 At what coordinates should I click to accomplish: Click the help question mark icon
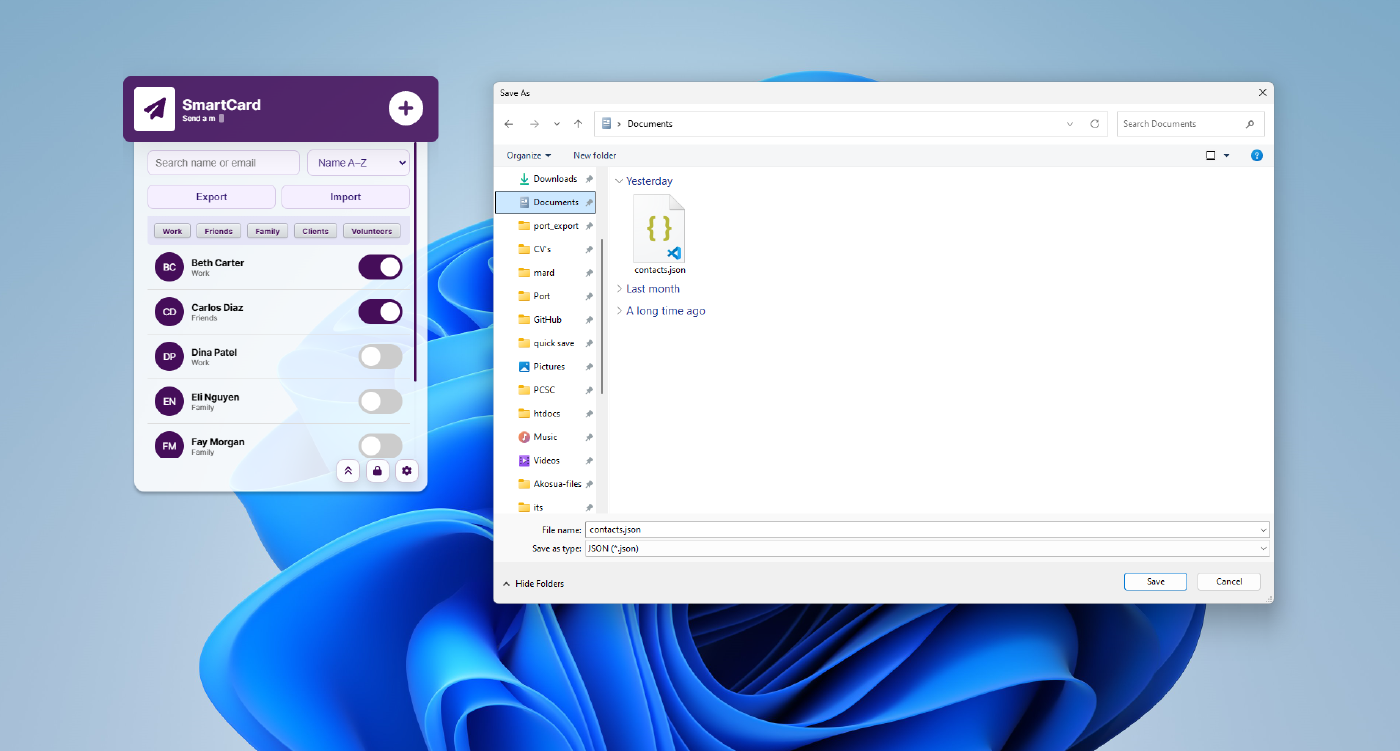[1257, 156]
